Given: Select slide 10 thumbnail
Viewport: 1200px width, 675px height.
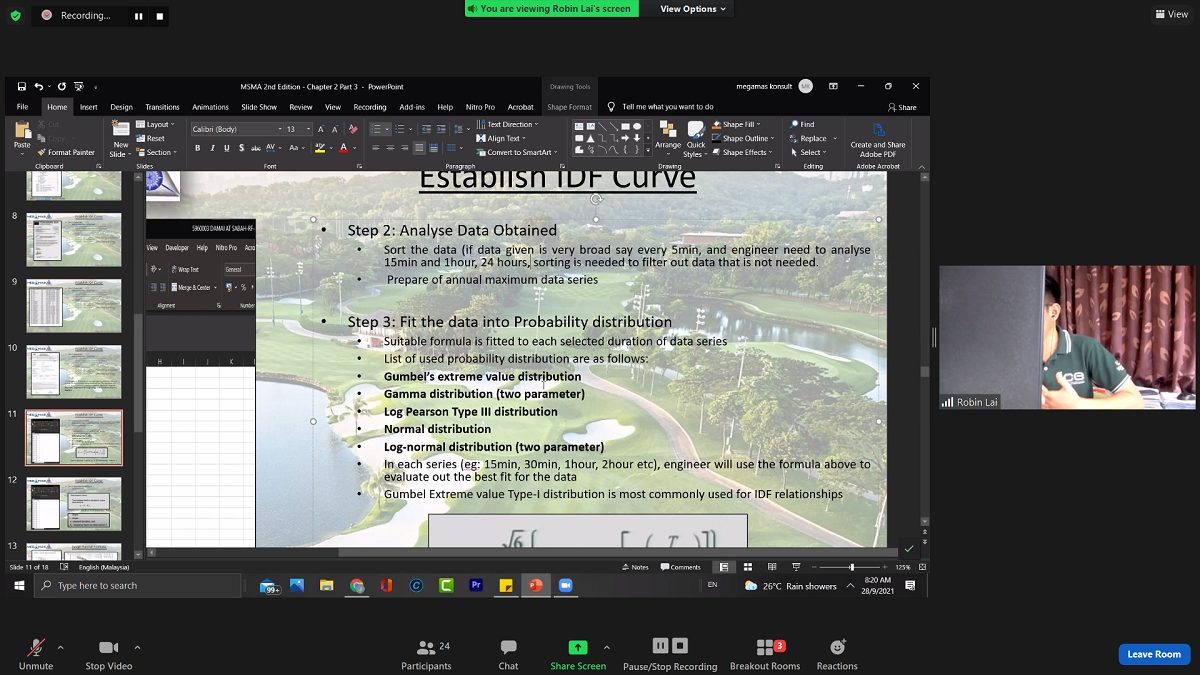Looking at the screenshot, I should (x=74, y=371).
